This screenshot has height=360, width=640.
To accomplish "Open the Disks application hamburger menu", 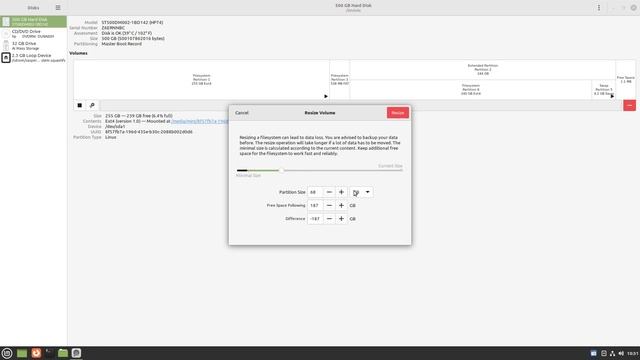I will coord(58,7).
